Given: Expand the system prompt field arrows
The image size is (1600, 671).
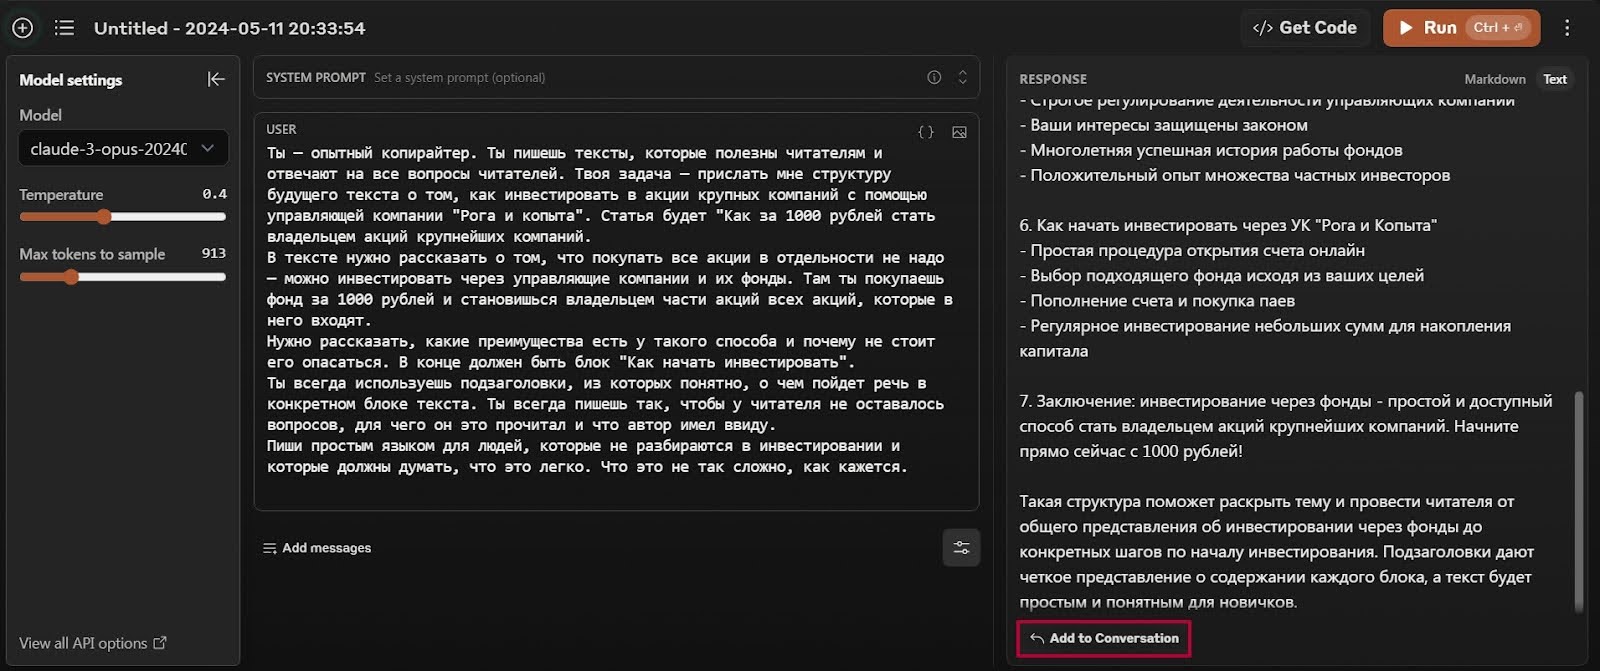Looking at the screenshot, I should coord(962,77).
